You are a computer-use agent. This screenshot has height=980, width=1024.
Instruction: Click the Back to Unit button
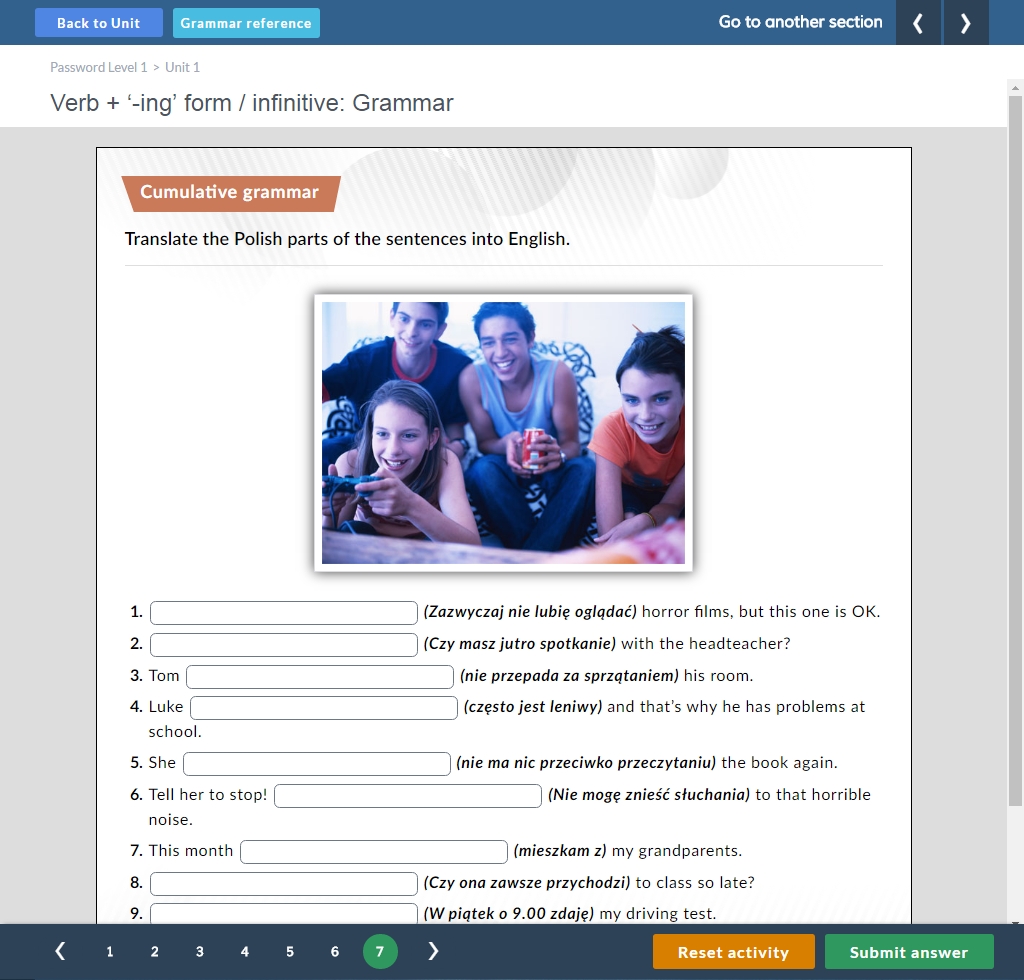point(99,23)
